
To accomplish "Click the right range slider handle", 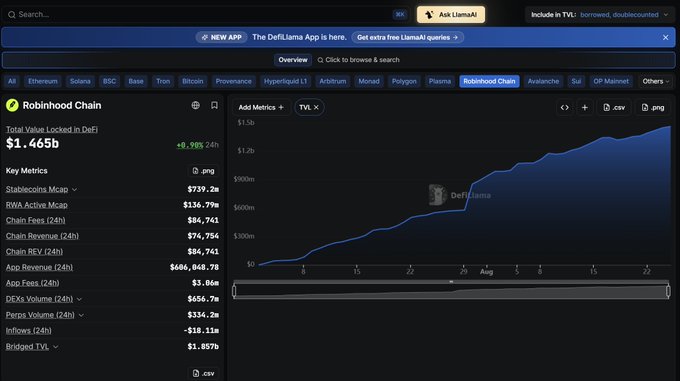I will click(x=668, y=291).
